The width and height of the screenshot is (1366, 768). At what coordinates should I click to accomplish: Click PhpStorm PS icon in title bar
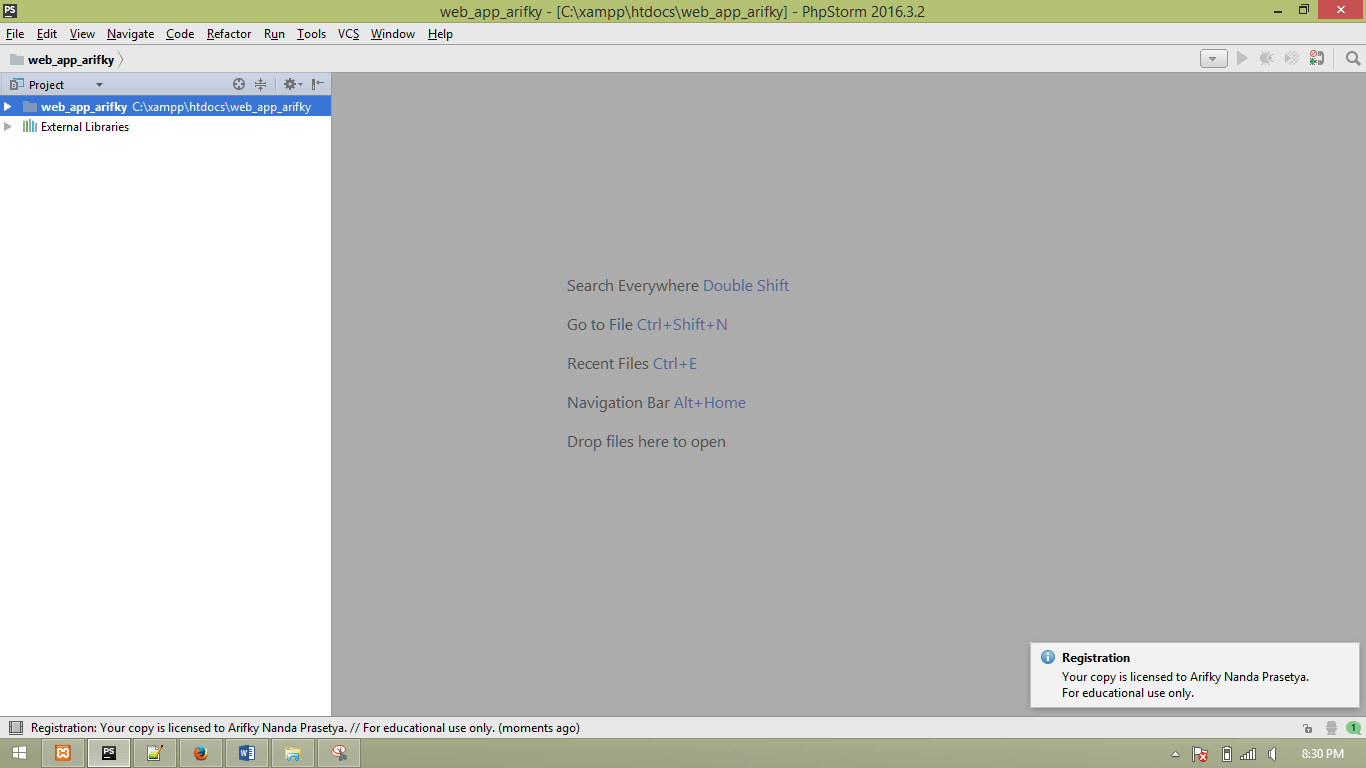coord(10,10)
